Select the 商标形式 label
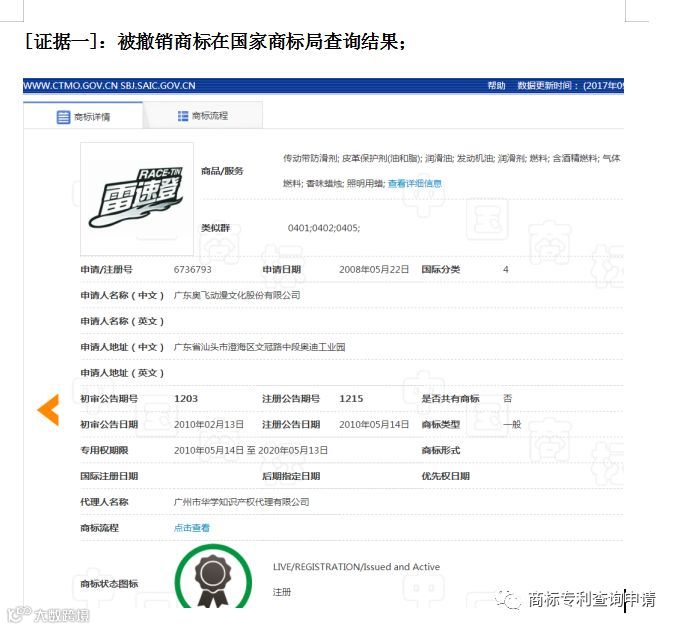This screenshot has width=677, height=629. coord(441,450)
